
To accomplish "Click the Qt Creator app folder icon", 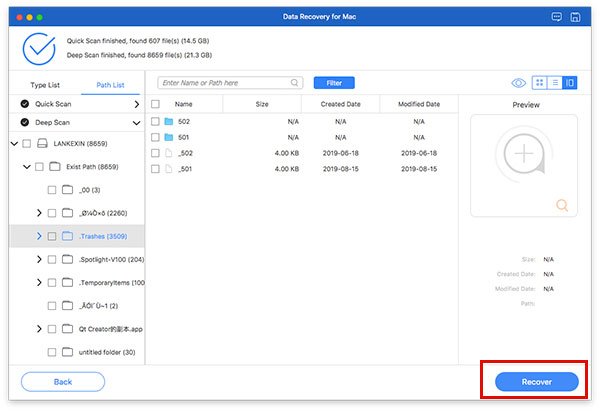I will click(67, 329).
